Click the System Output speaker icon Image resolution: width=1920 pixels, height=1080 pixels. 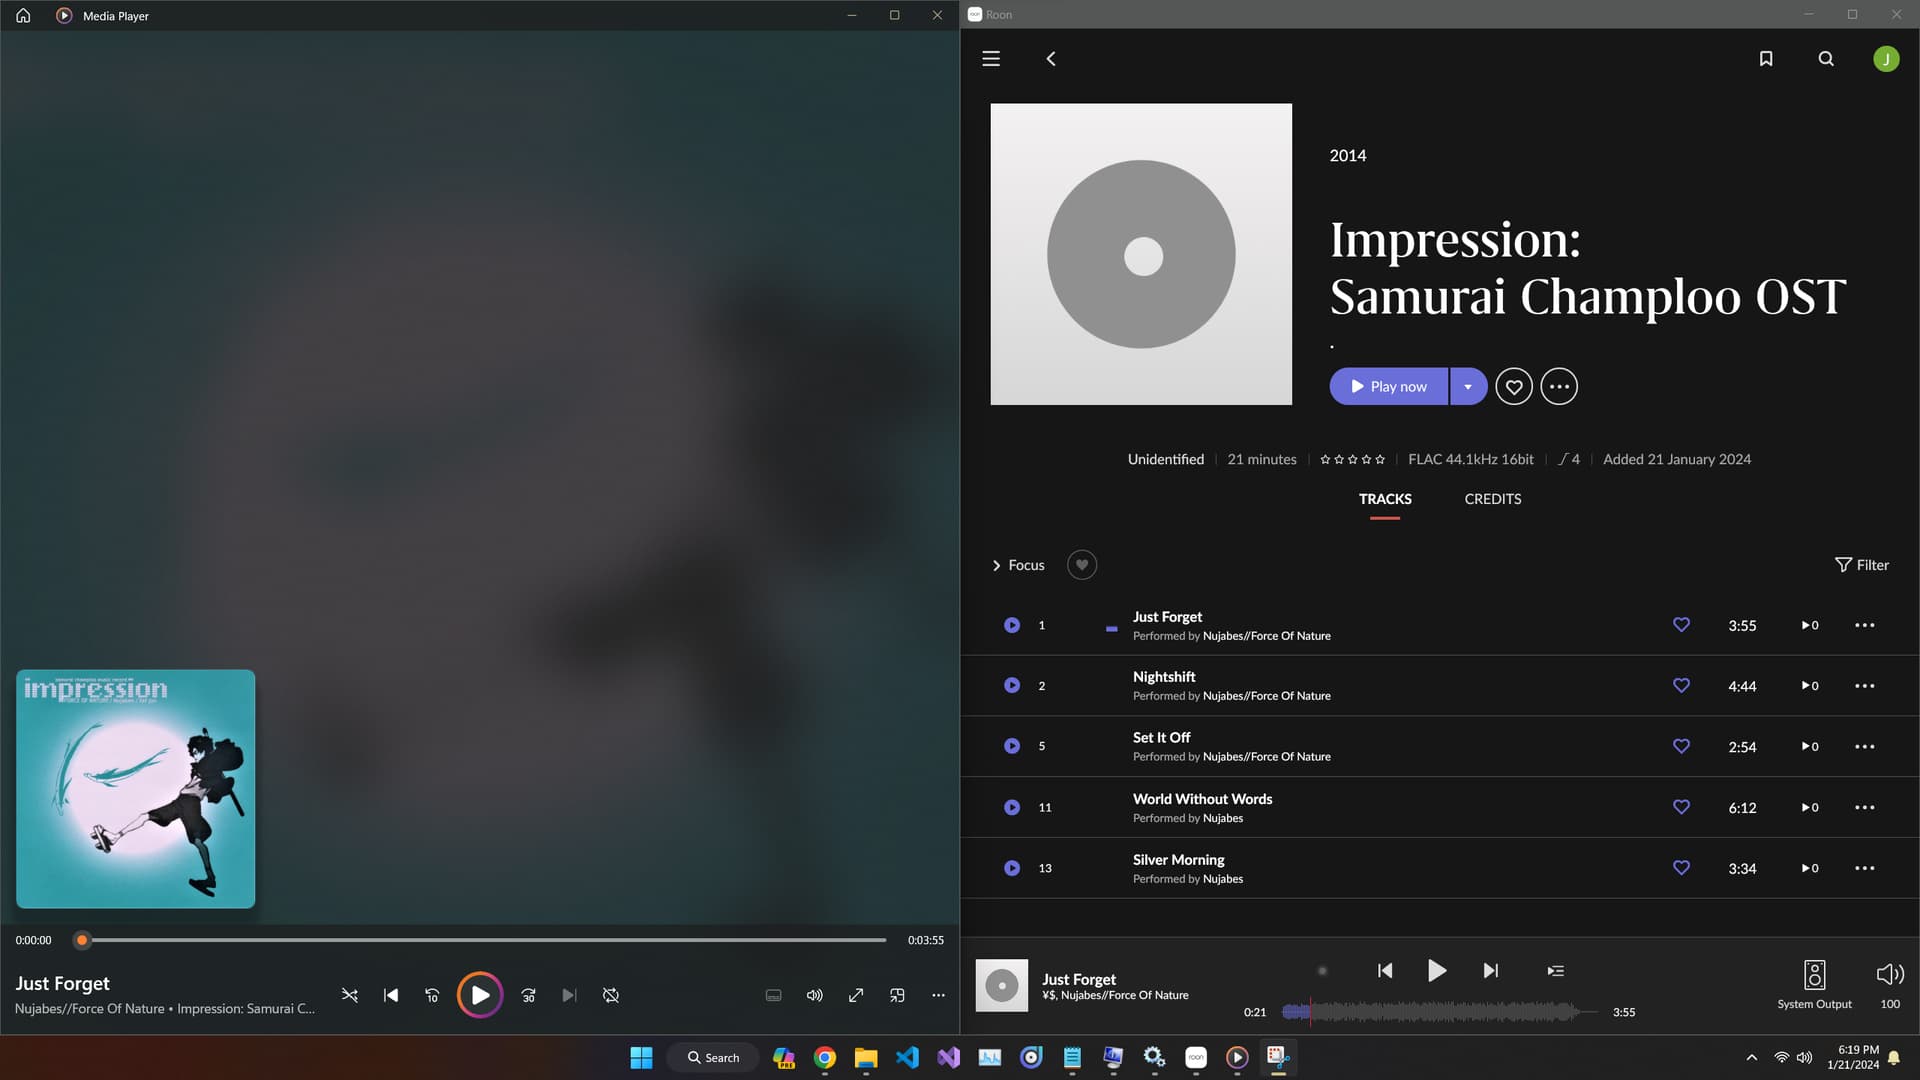(1814, 974)
